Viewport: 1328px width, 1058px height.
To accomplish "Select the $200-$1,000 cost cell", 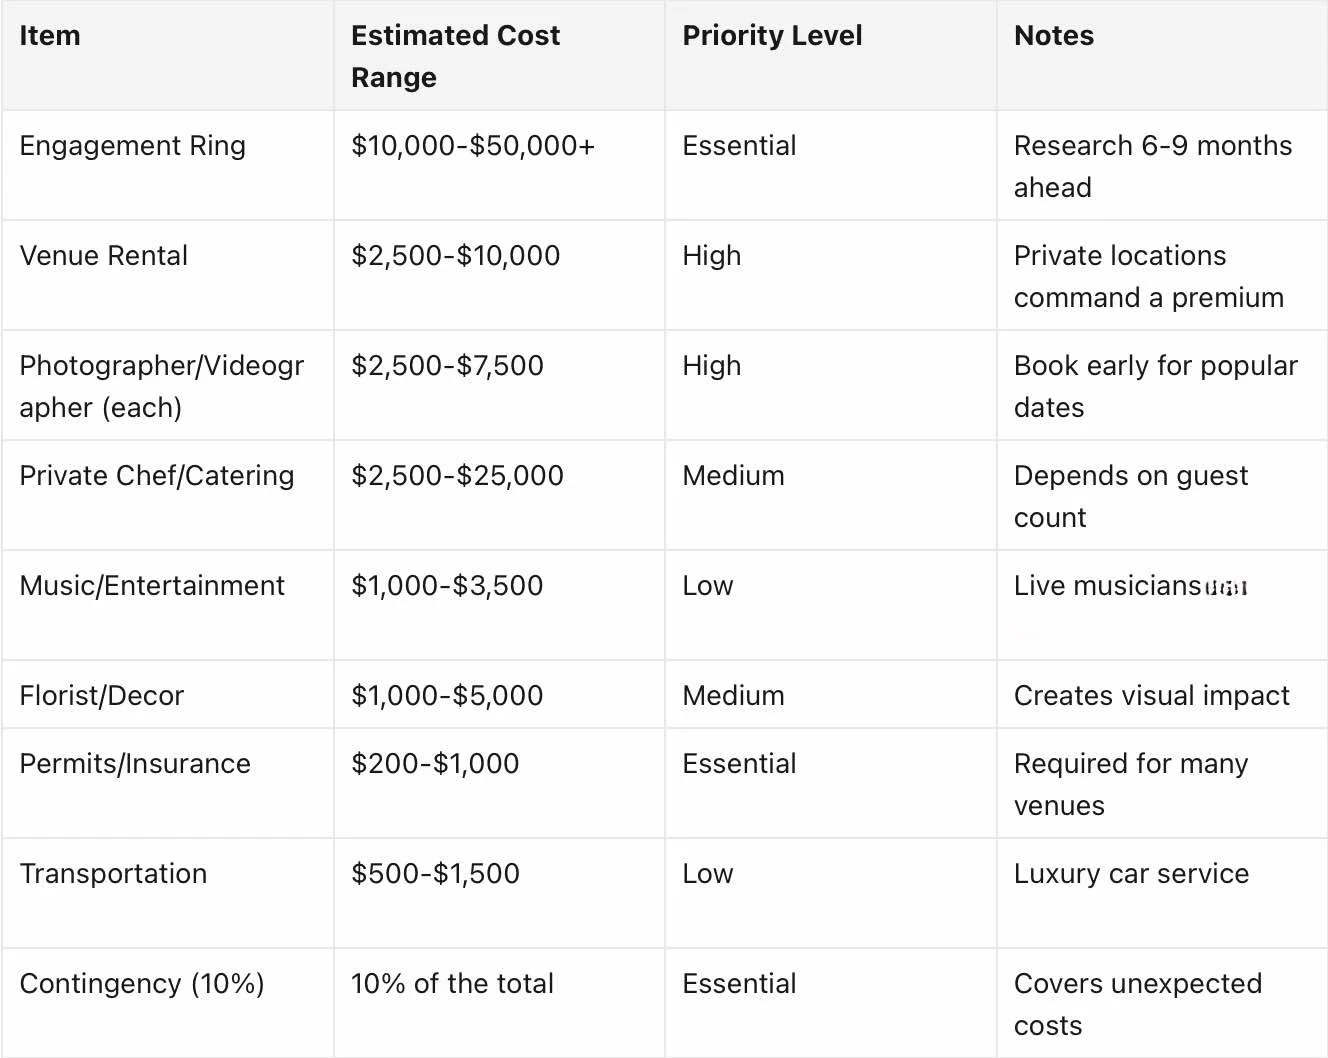I will pos(435,764).
